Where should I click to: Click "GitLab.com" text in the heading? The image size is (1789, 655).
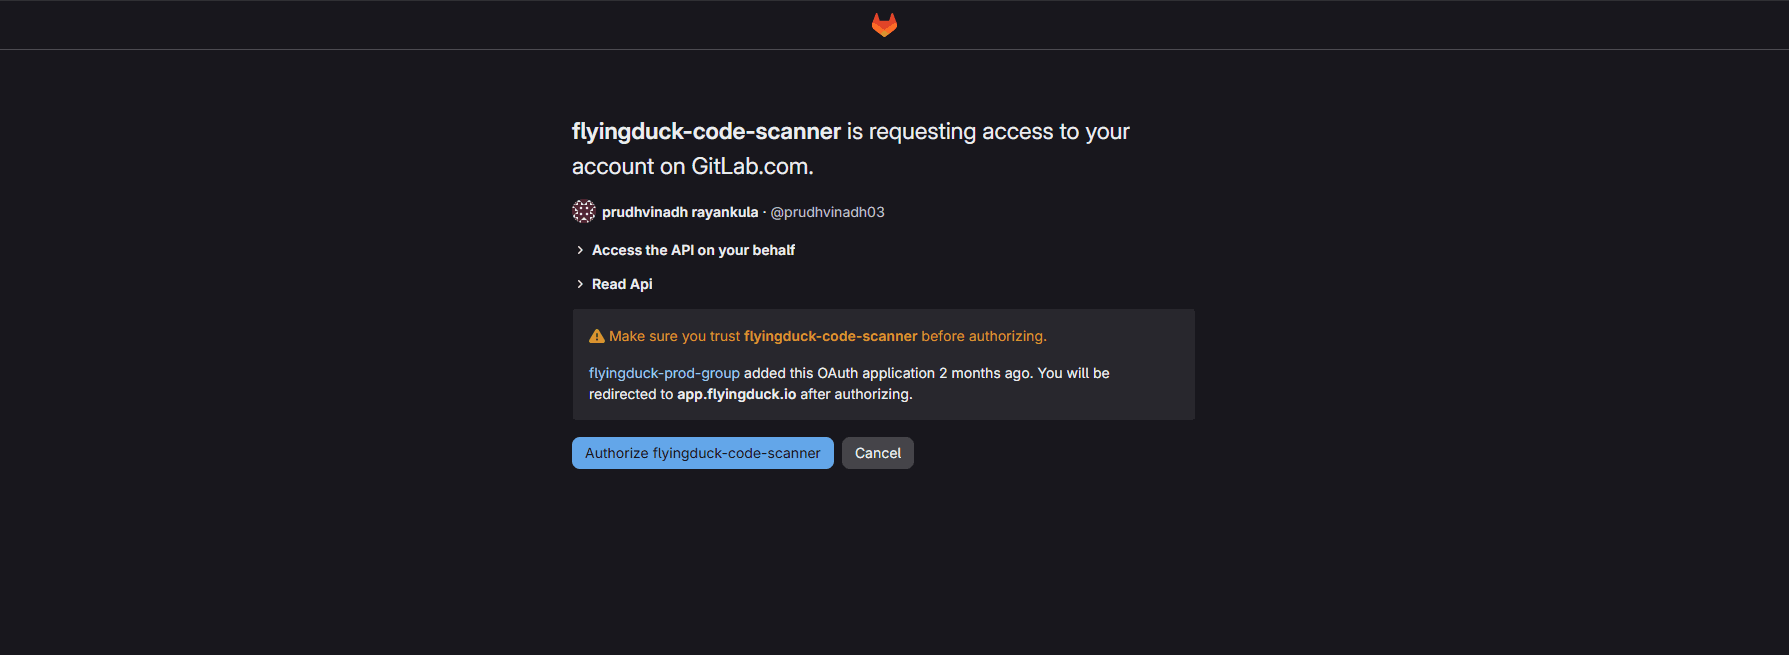click(751, 165)
